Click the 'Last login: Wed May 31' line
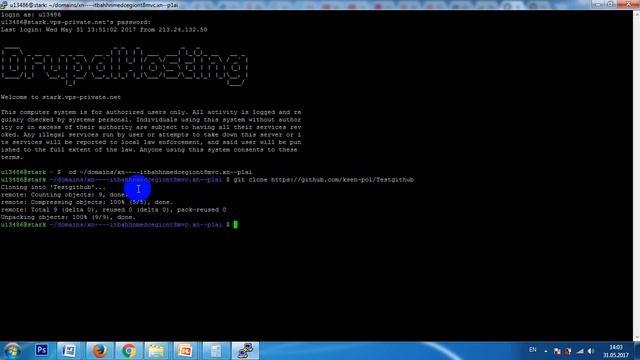Screen dimensions: 640x360 104,30
